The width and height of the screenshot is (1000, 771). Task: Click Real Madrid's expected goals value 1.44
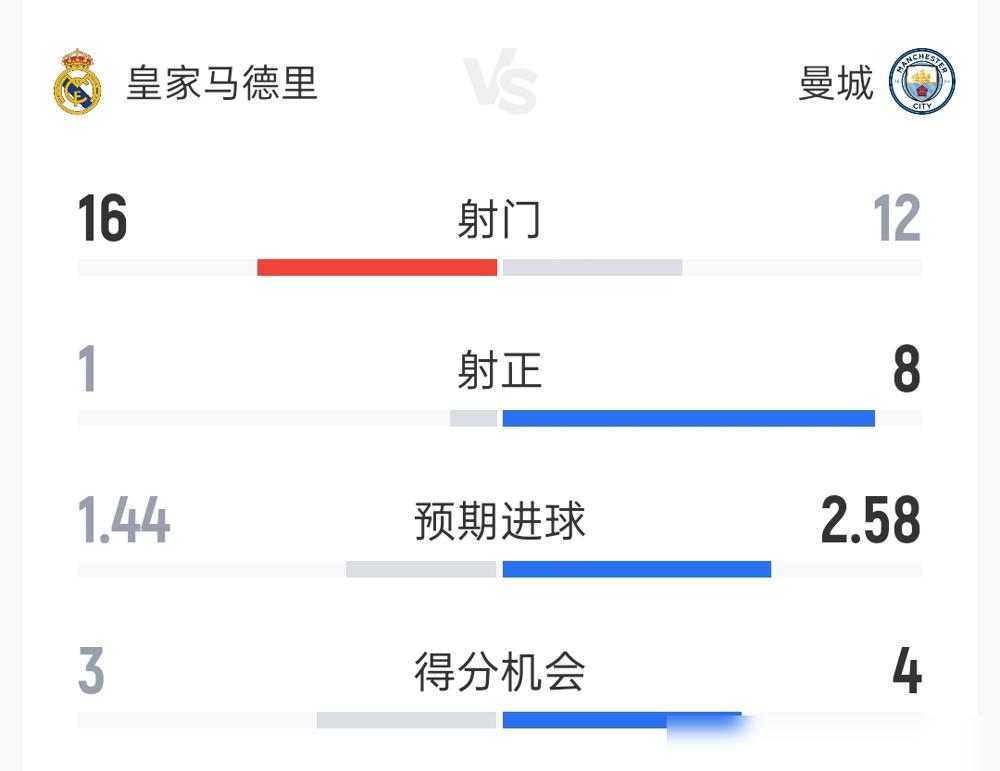click(x=124, y=520)
